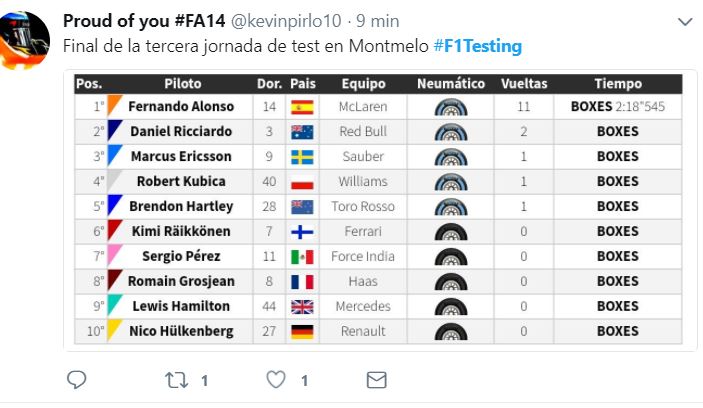Click the orange McLaren color marker
703x408 pixels.
(x=114, y=106)
